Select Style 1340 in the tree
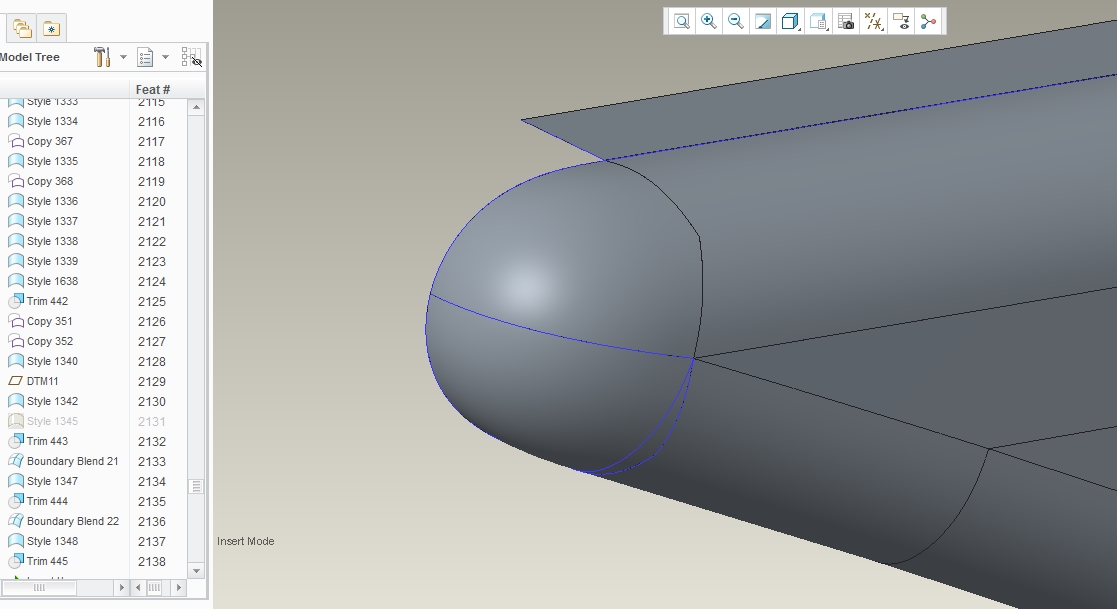Viewport: 1117px width, 609px height. (52, 360)
